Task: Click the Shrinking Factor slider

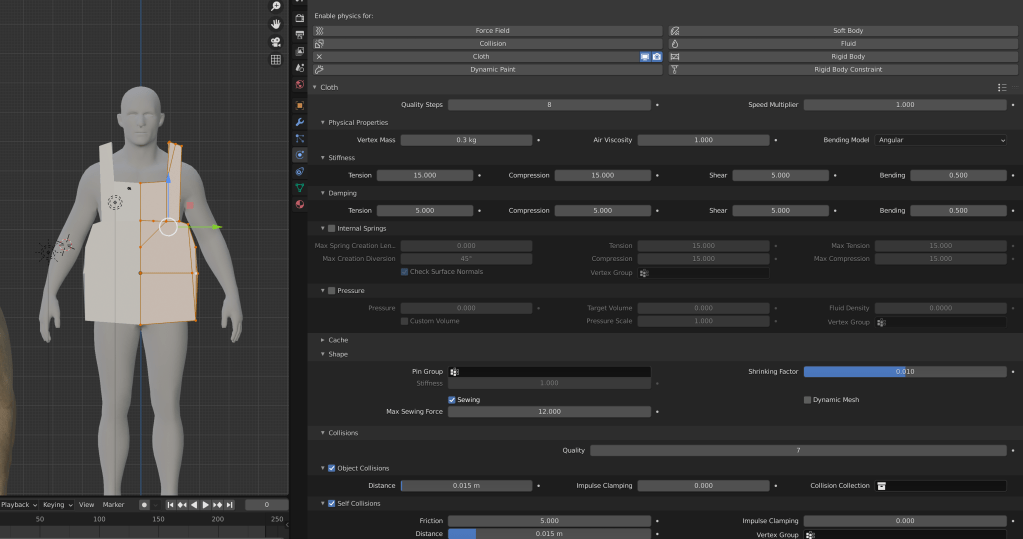Action: click(x=904, y=372)
